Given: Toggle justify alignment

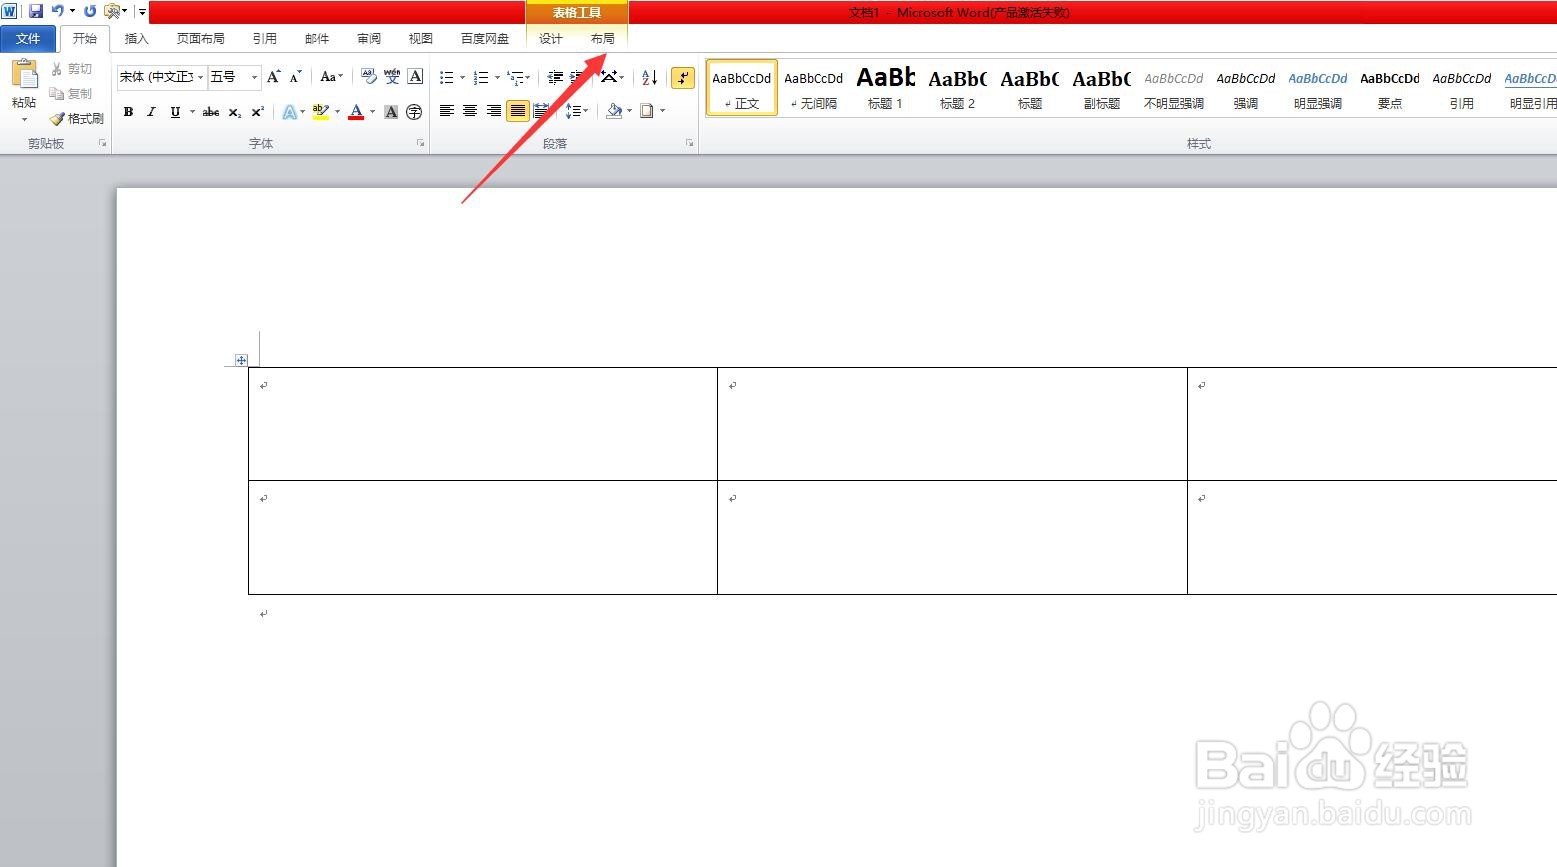Looking at the screenshot, I should click(x=518, y=111).
